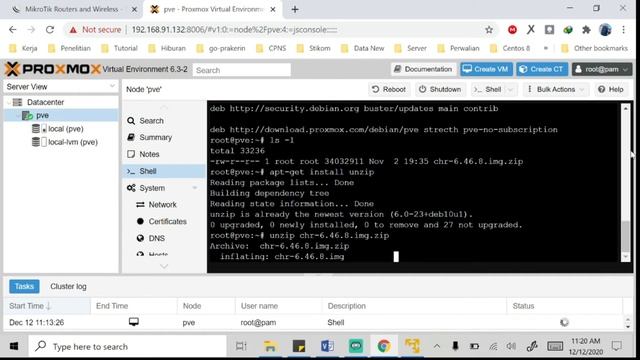Open the node Summary panel
The height and width of the screenshot is (360, 640).
[x=156, y=138]
